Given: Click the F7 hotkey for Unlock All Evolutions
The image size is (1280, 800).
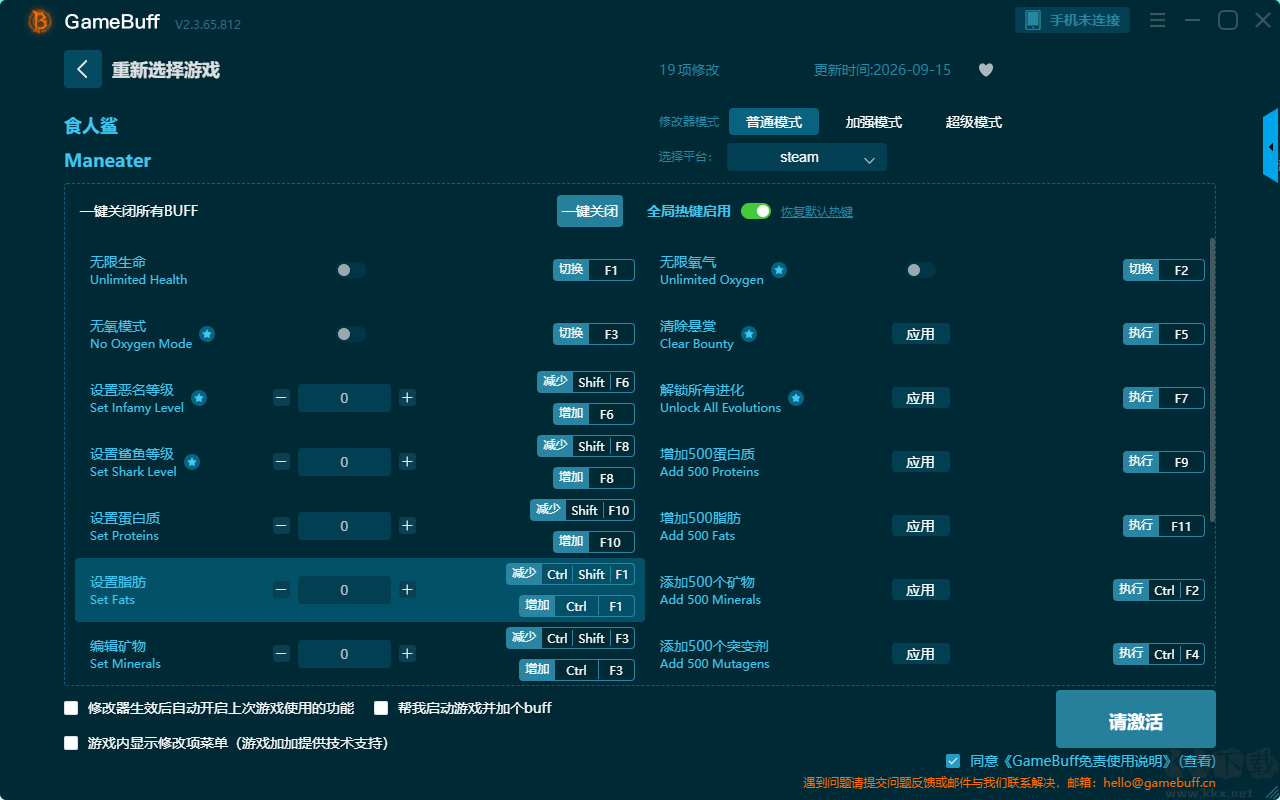Looking at the screenshot, I should click(1164, 398).
